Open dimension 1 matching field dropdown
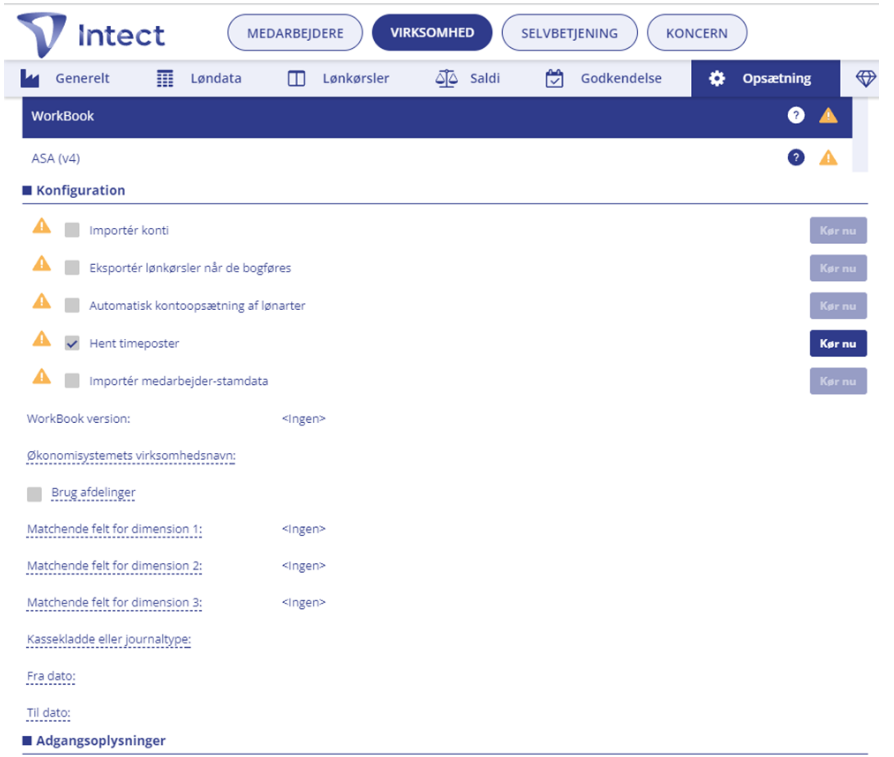Image resolution: width=894 pixels, height=757 pixels. [303, 529]
